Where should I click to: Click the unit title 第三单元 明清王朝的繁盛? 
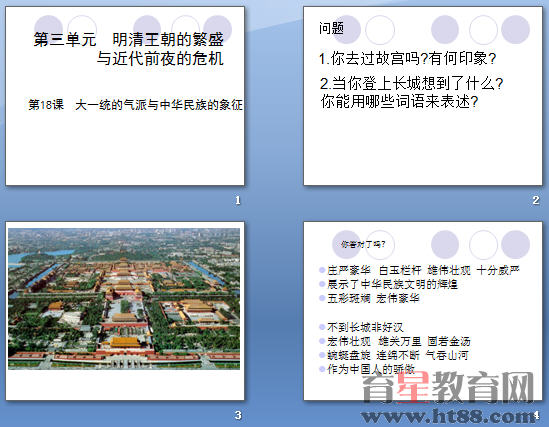(128, 40)
